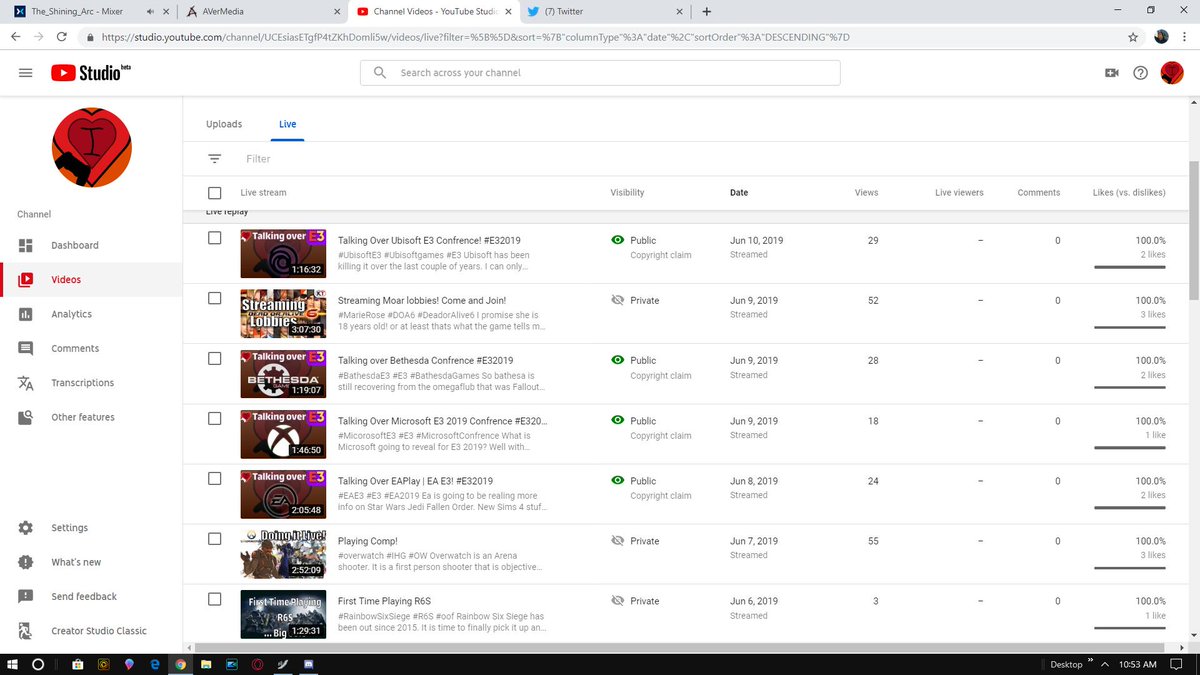Change visibility of Bethesda Conference video

(x=634, y=360)
